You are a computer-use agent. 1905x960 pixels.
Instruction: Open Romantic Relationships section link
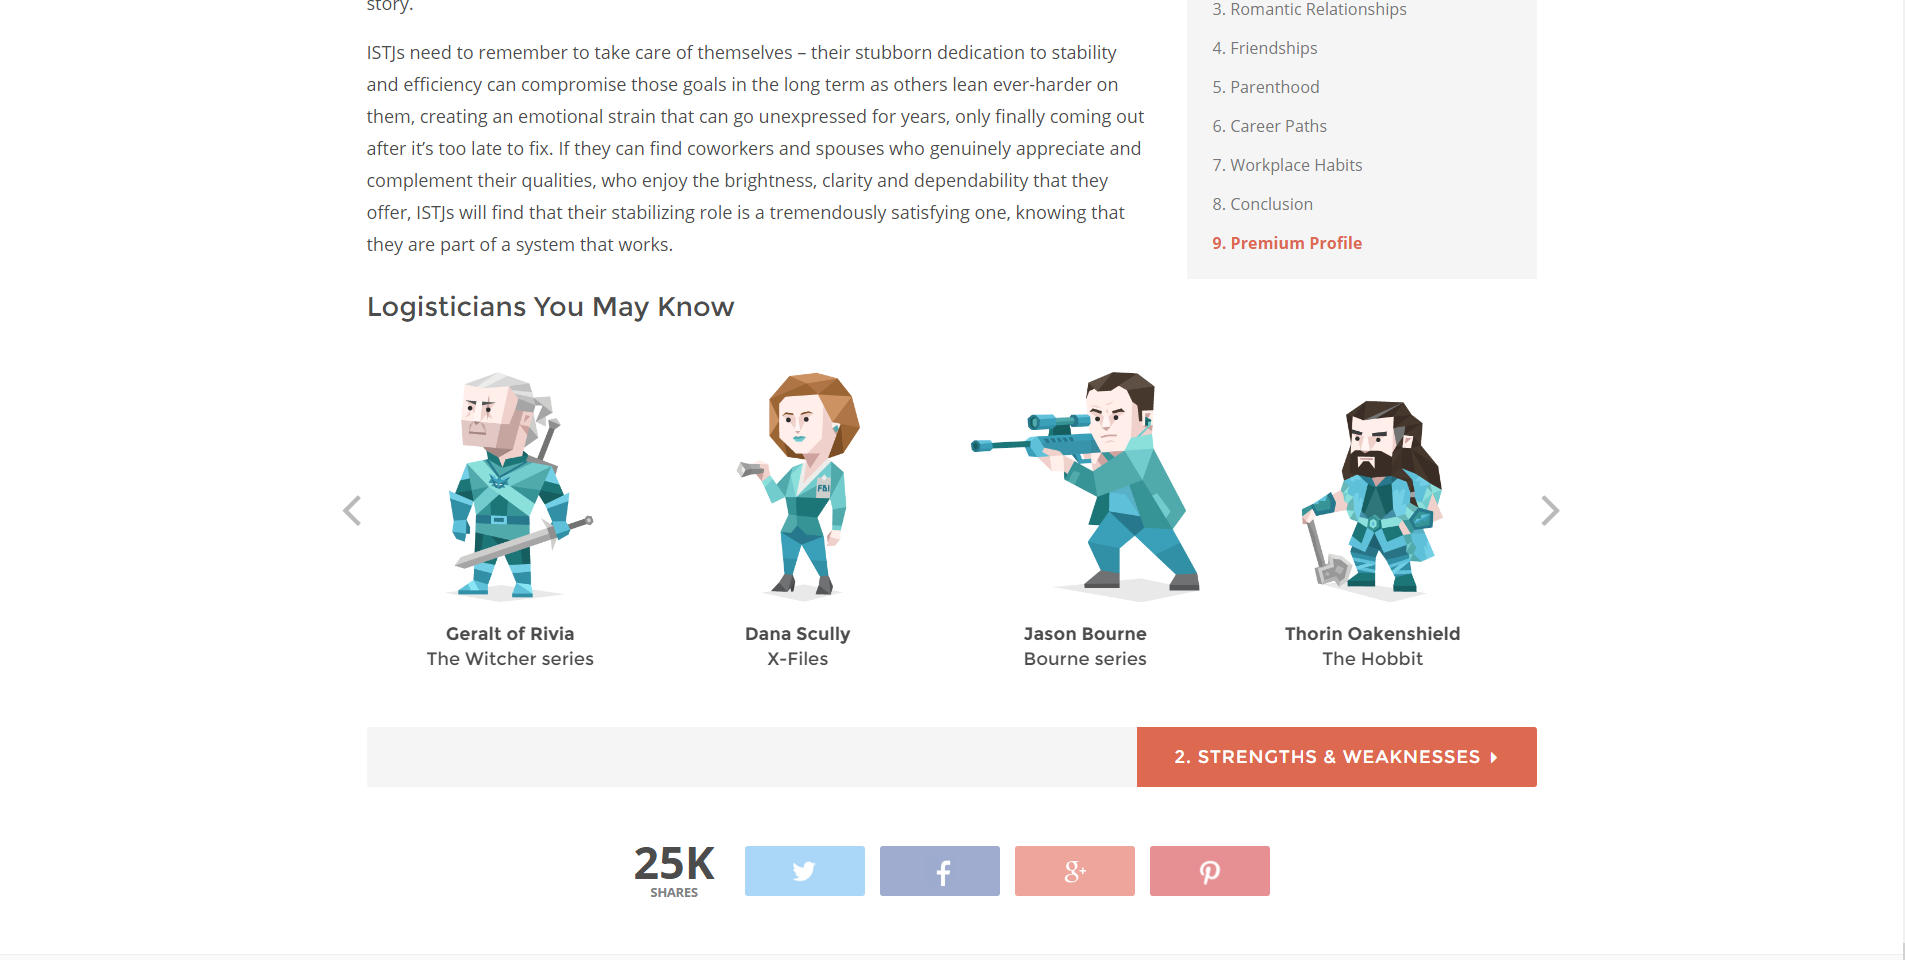coord(1309,10)
